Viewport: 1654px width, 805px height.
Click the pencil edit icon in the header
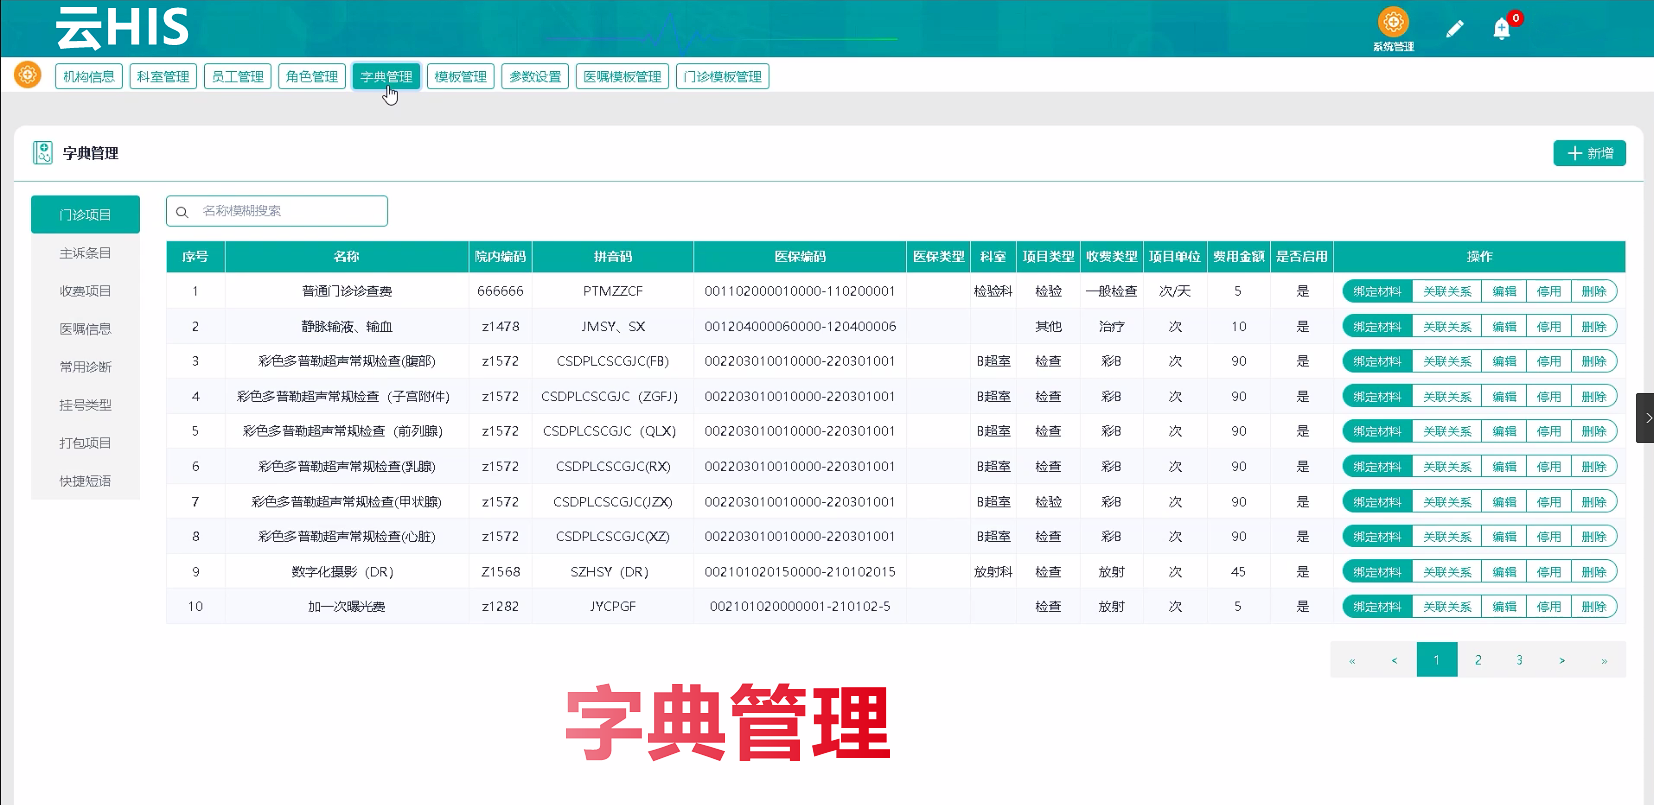click(1455, 29)
